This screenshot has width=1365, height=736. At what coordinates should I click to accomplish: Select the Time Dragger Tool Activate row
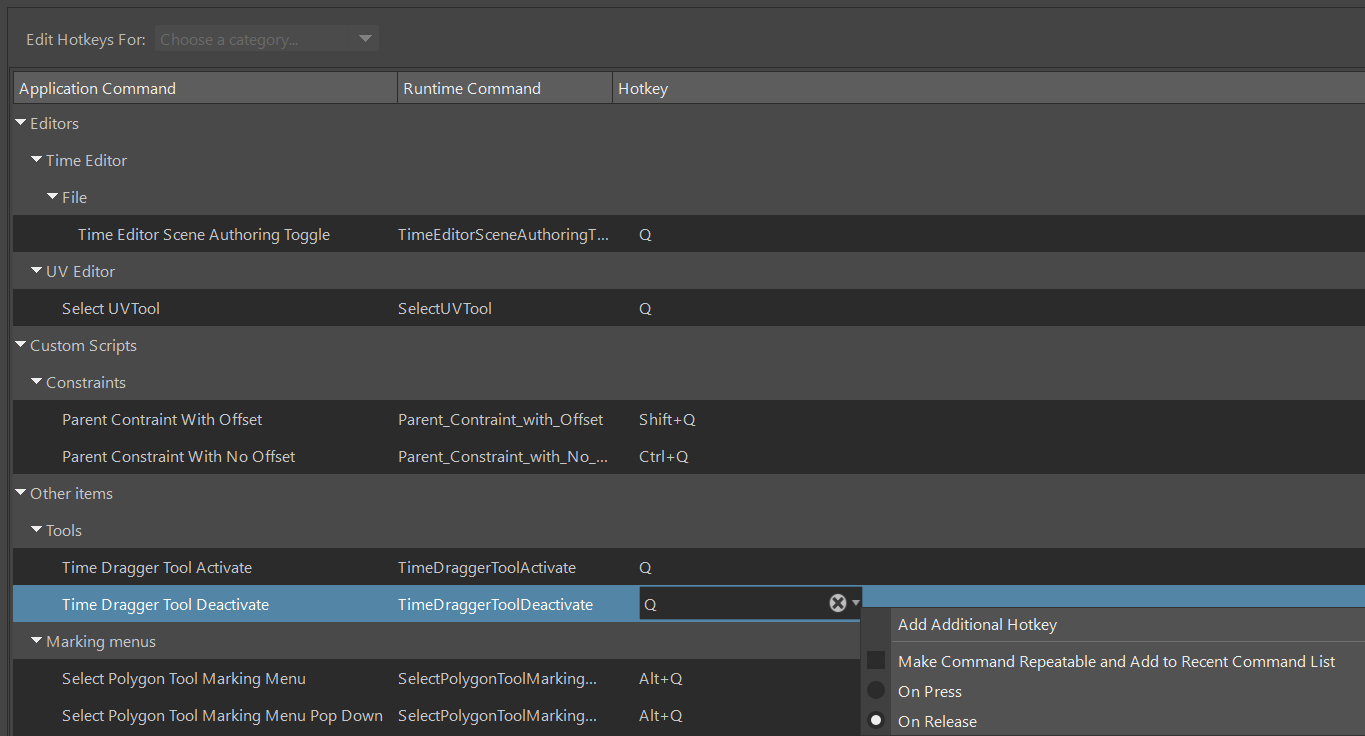pos(157,568)
